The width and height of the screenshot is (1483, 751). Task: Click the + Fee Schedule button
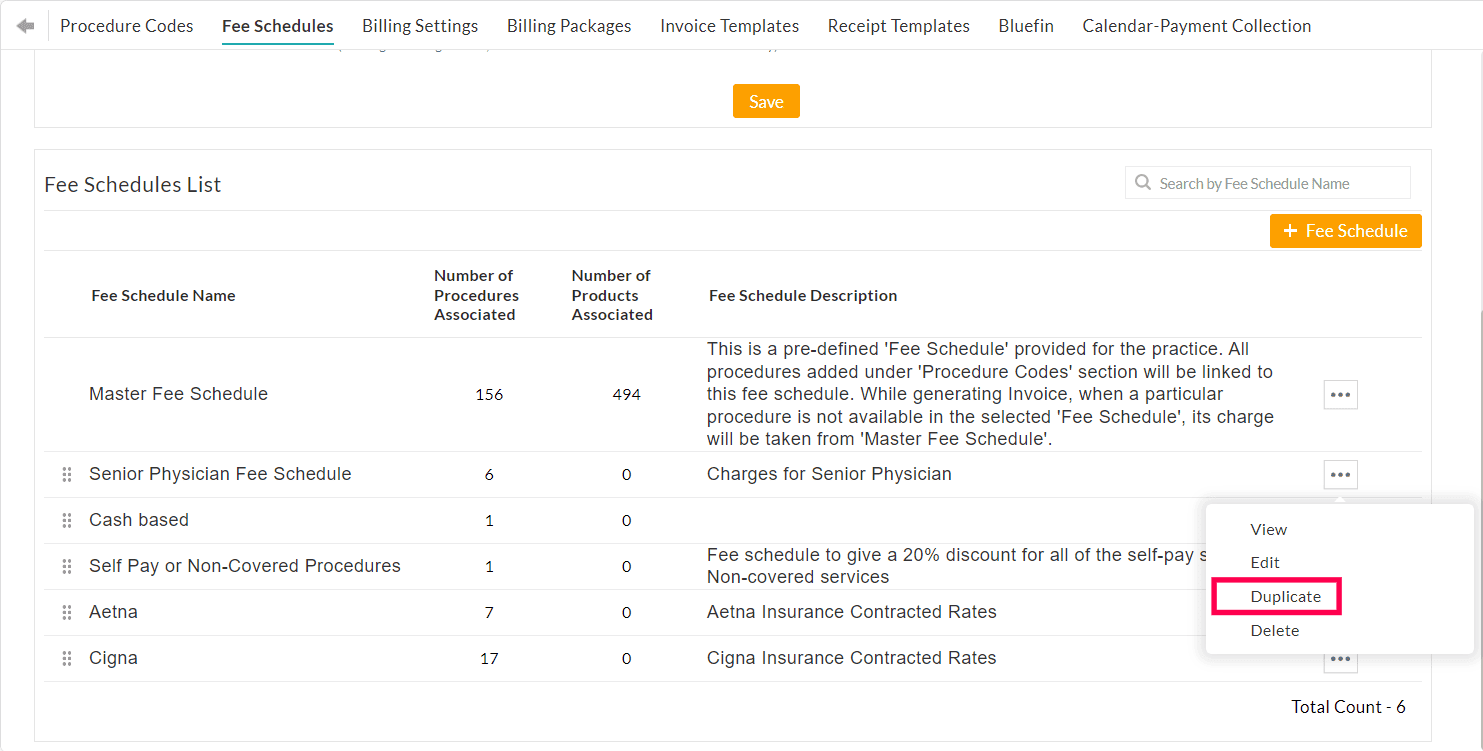(x=1345, y=231)
